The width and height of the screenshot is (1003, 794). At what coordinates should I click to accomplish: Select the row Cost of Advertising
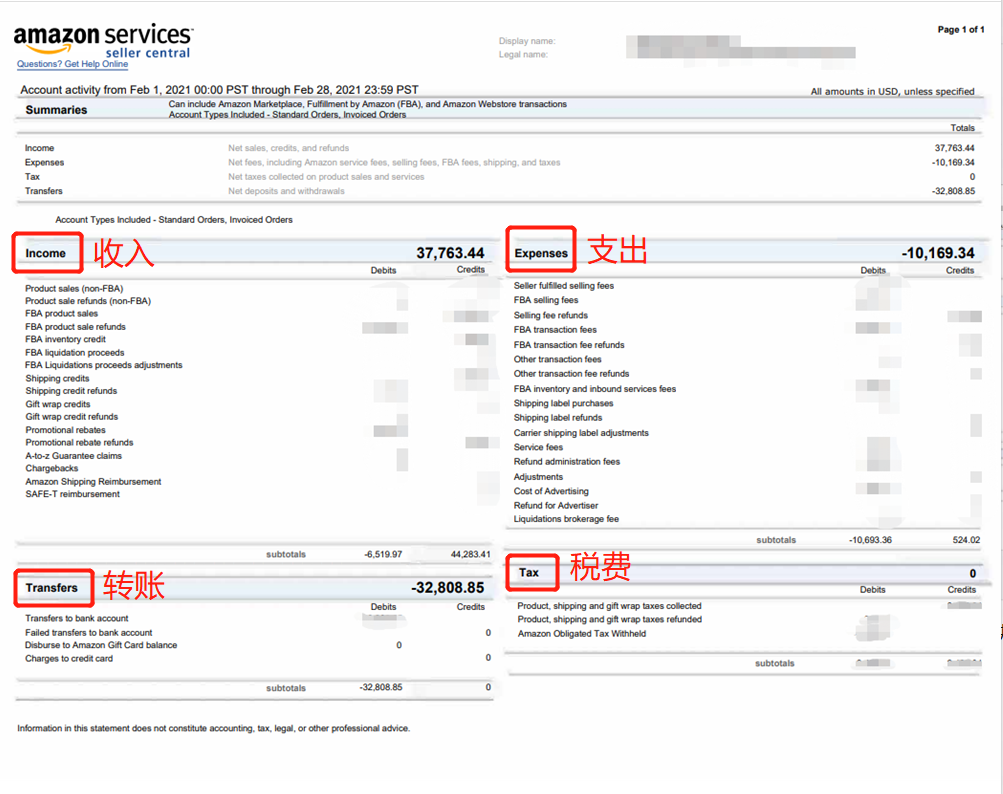coord(551,491)
